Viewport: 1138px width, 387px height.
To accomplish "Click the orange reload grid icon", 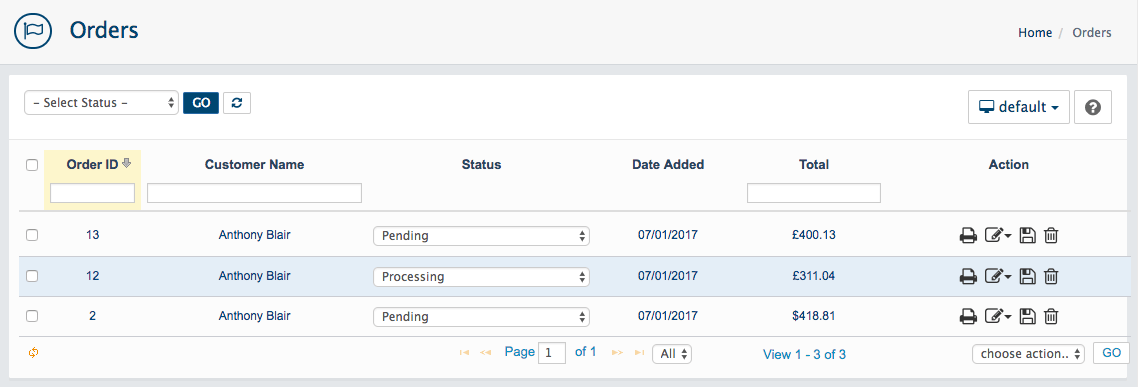I will coord(33,353).
